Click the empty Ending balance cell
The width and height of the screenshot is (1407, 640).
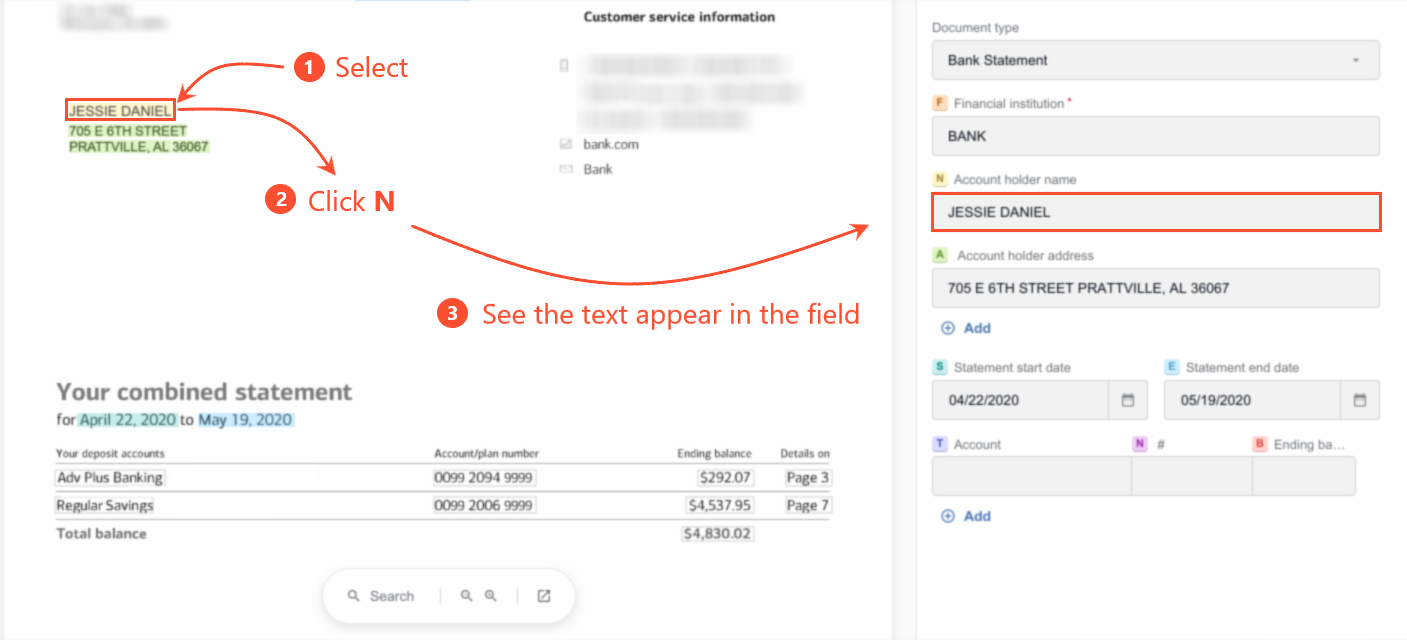tap(1304, 476)
